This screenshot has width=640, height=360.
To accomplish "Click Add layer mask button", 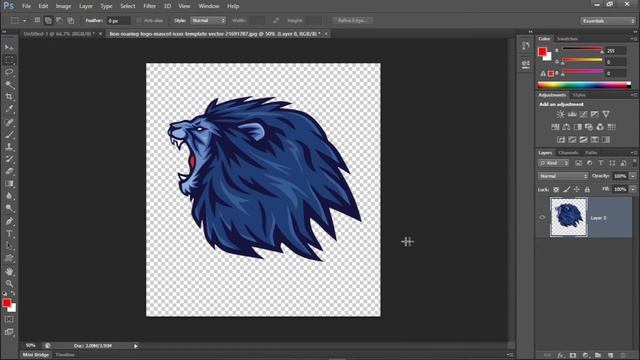I will click(x=573, y=356).
